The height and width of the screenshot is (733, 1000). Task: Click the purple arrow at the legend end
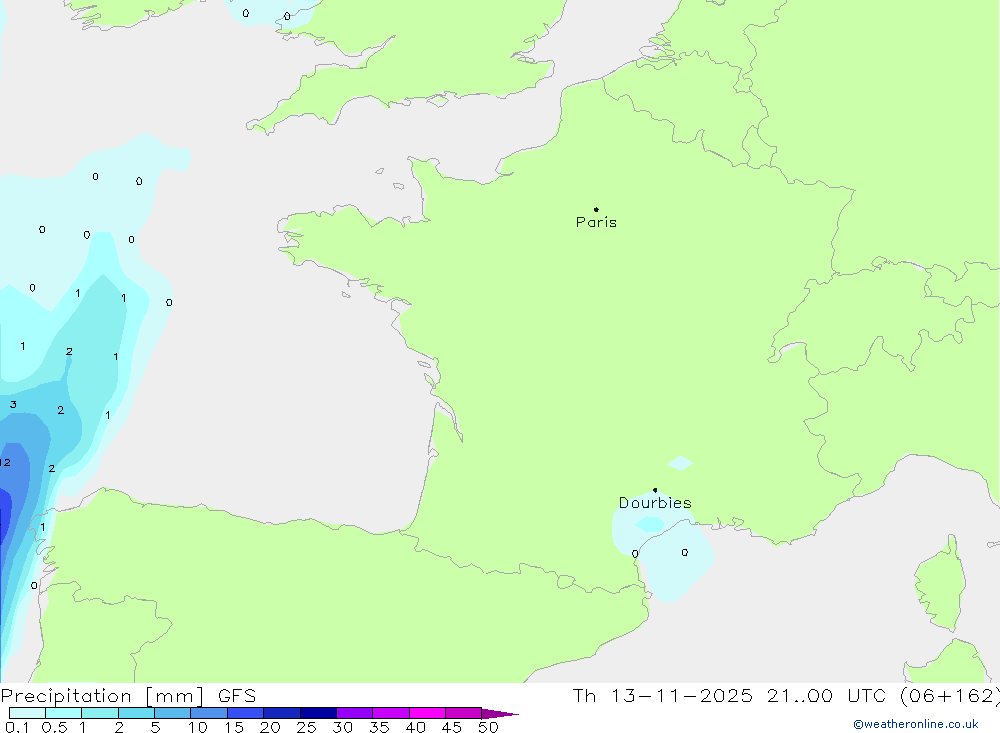pos(499,714)
